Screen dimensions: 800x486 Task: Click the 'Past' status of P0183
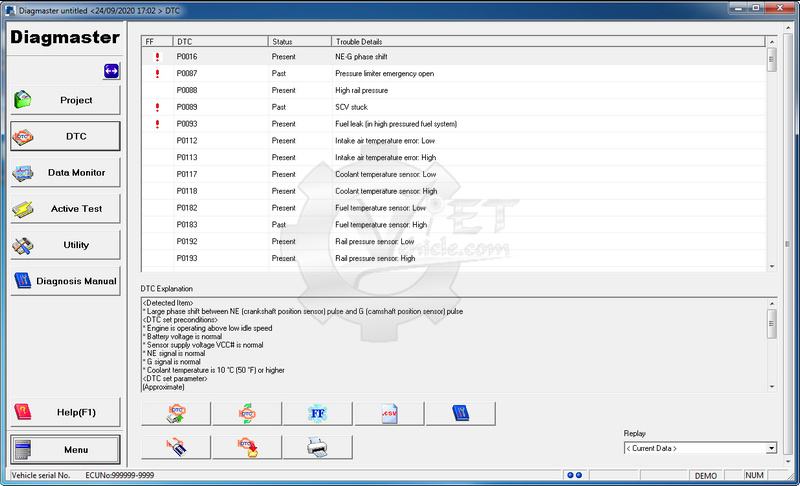279,225
